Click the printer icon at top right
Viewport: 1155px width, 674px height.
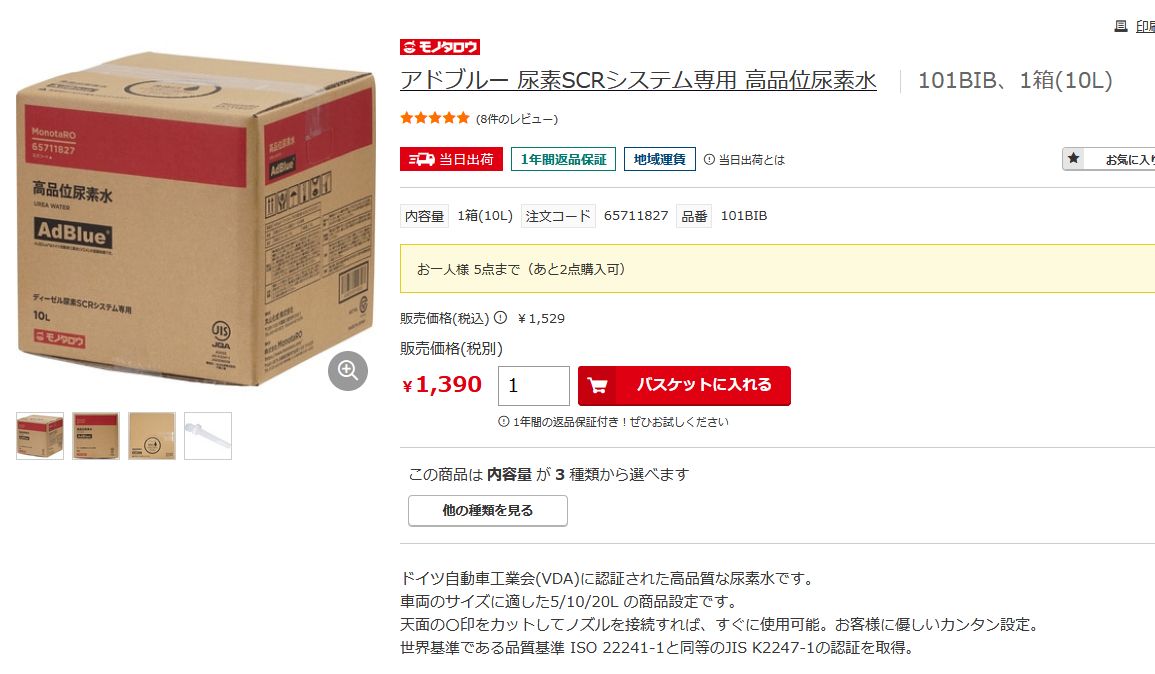(x=1120, y=27)
